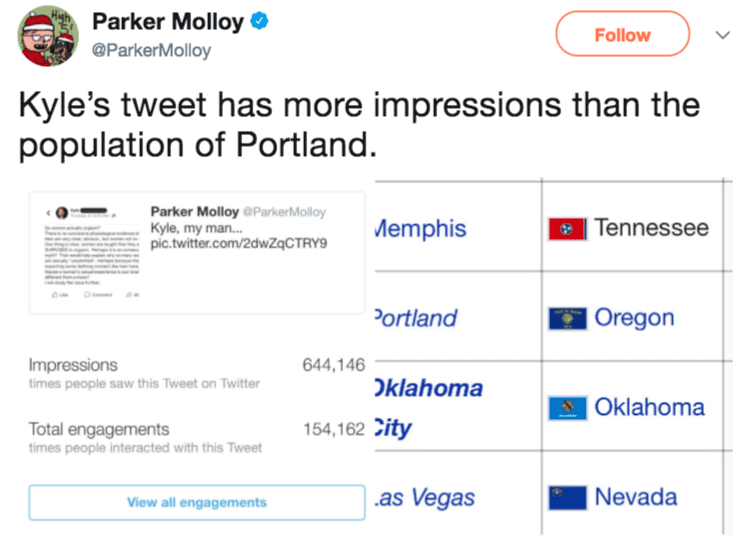Screen dimensions: 747x546
Task: Click the Oregon state flag icon
Action: click(x=567, y=319)
